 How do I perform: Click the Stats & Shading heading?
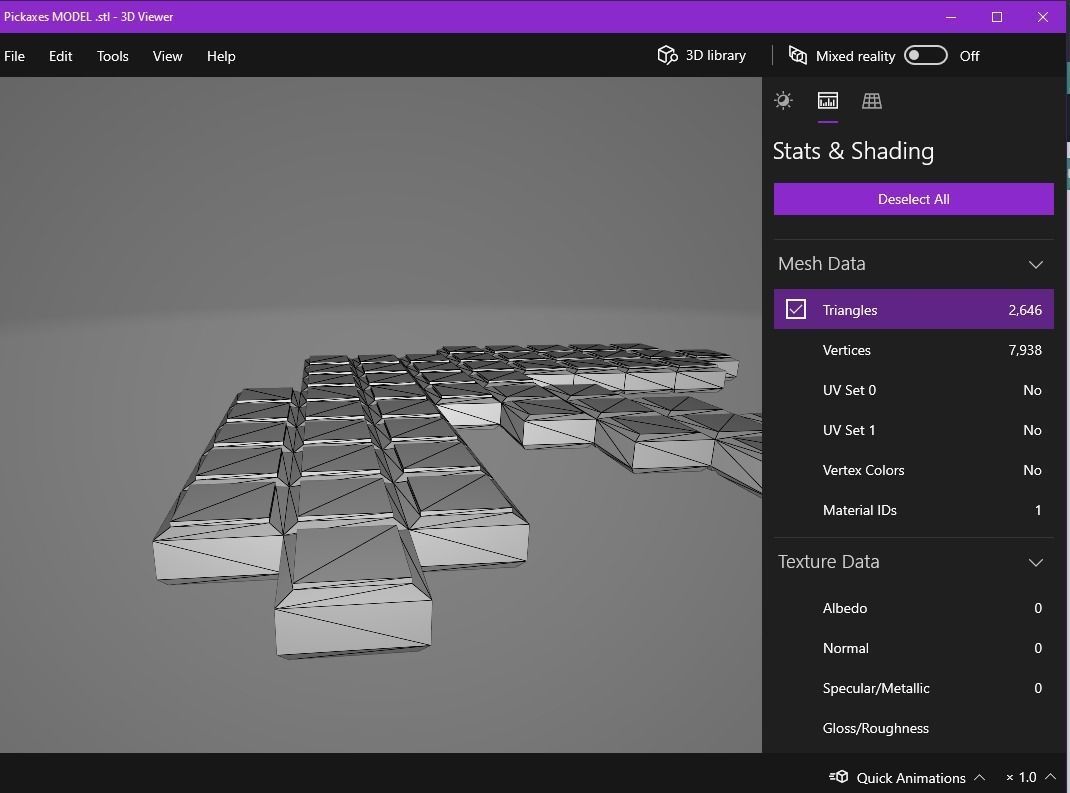tap(853, 151)
